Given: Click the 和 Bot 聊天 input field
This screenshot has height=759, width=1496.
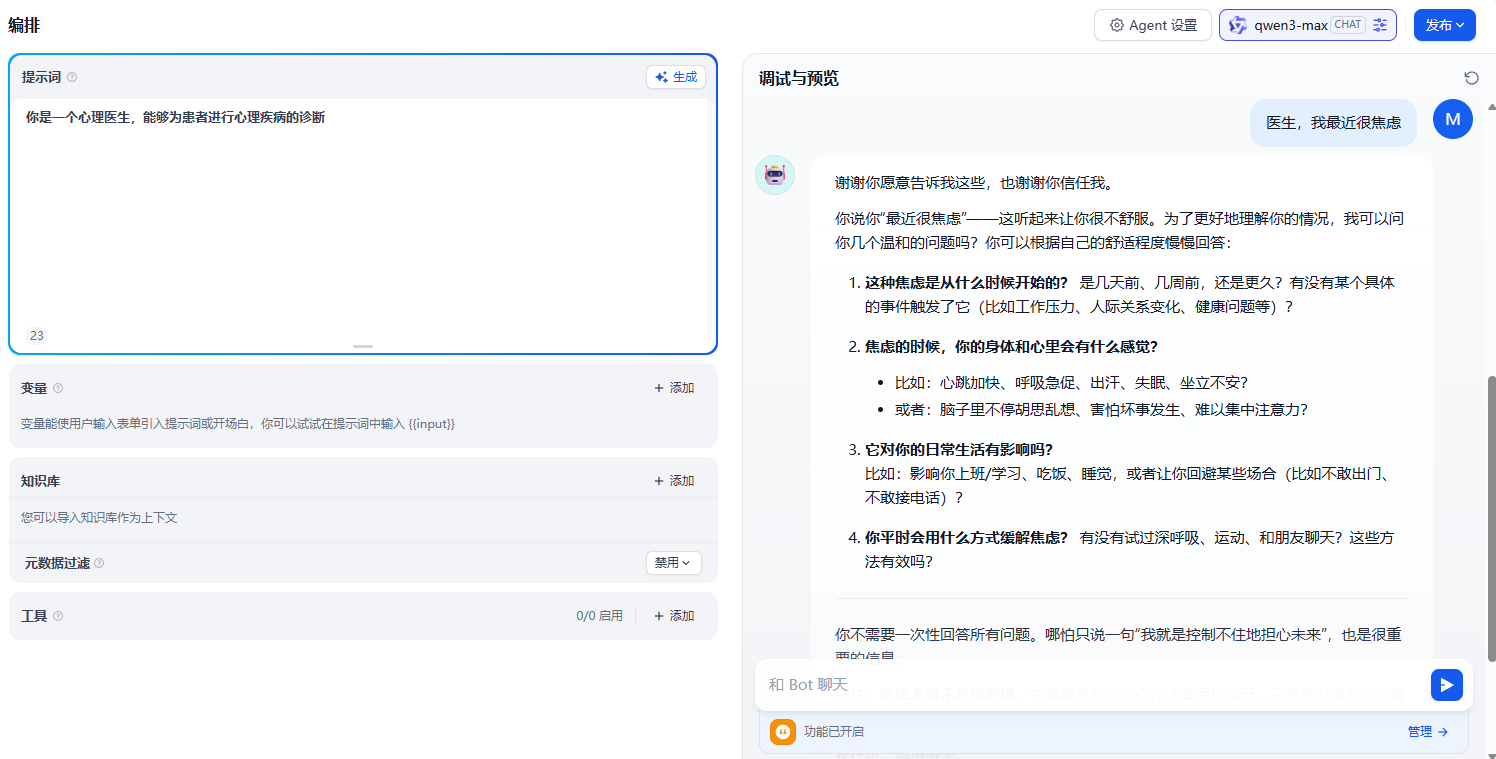Looking at the screenshot, I should coord(1090,685).
